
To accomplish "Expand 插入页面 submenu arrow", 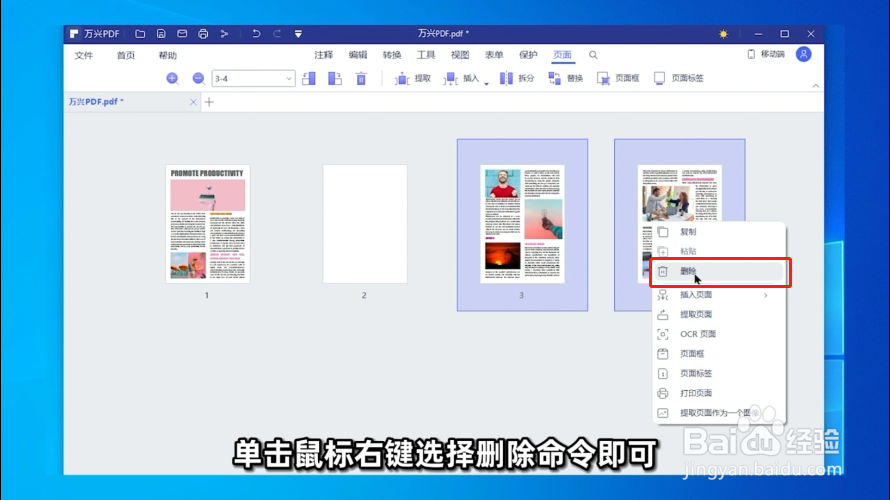I will pyautogui.click(x=766, y=295).
